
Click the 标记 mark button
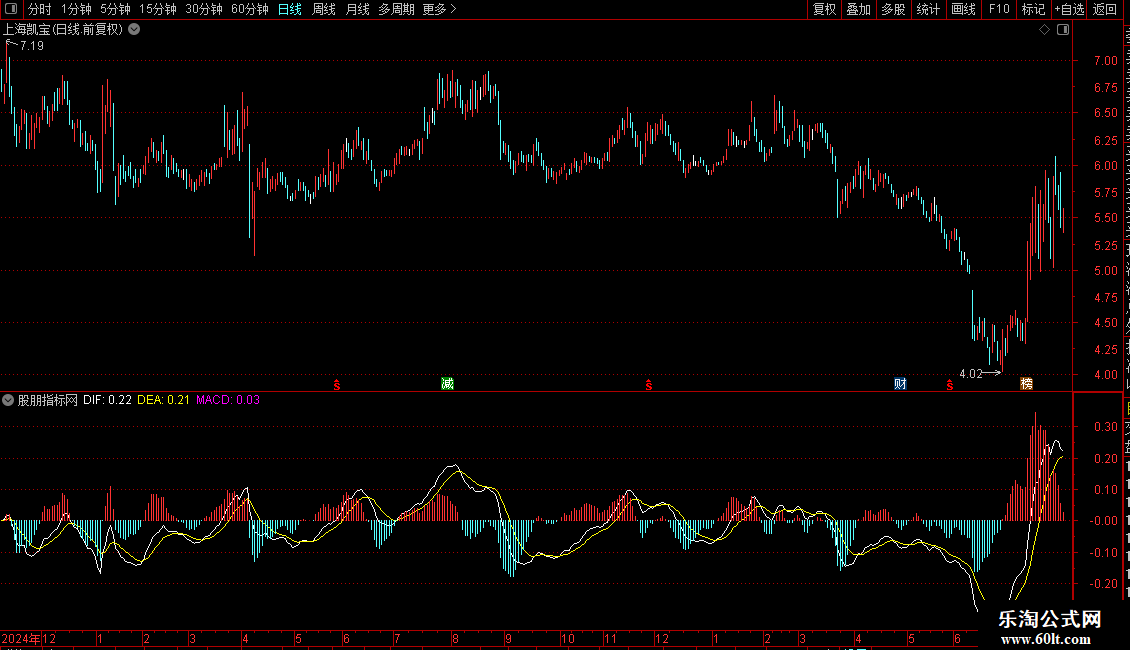click(1033, 9)
